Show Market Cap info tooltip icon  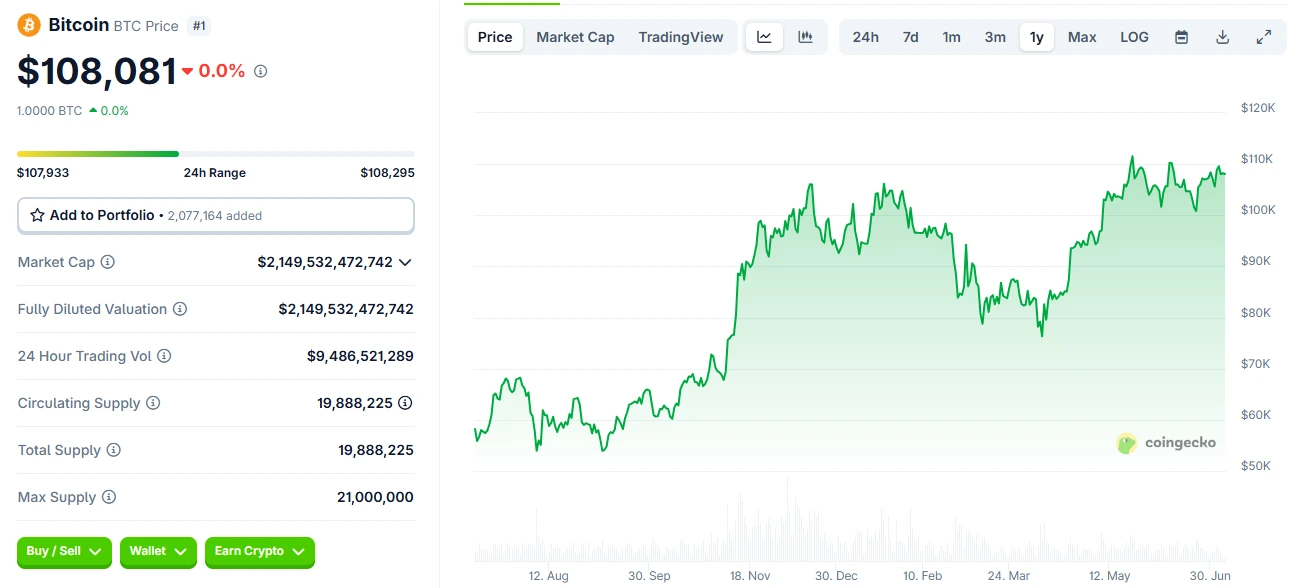click(x=108, y=262)
